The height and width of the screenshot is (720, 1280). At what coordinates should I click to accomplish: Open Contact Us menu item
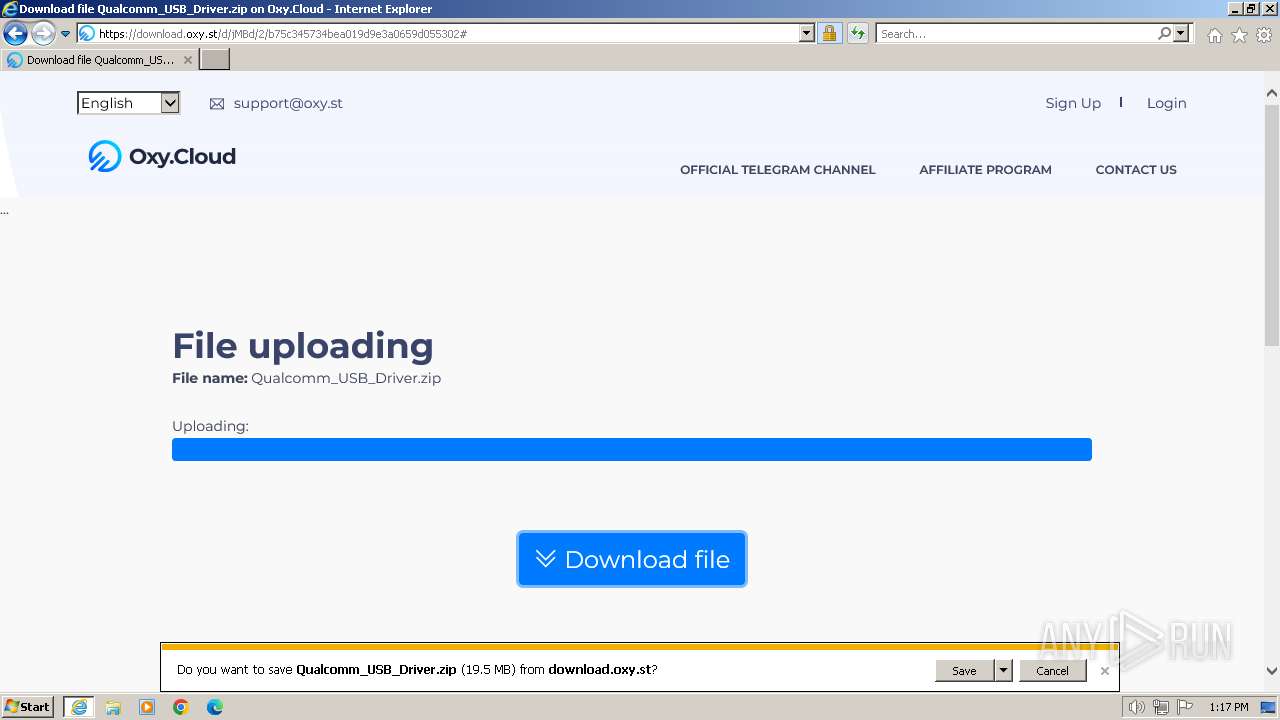tap(1136, 170)
